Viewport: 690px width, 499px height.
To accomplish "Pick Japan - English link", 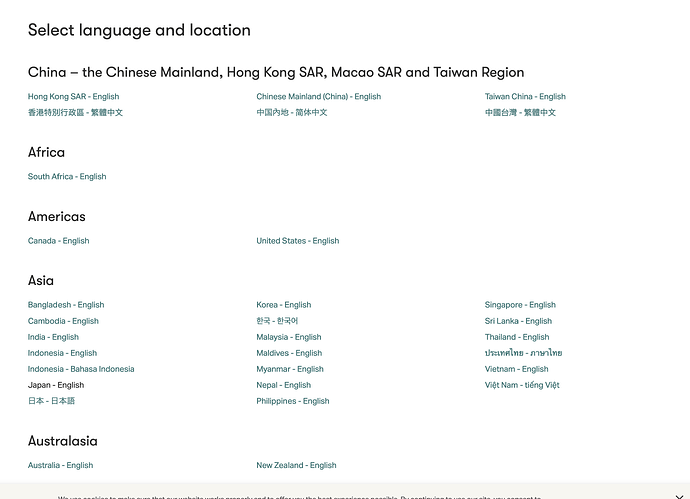I will tap(56, 385).
